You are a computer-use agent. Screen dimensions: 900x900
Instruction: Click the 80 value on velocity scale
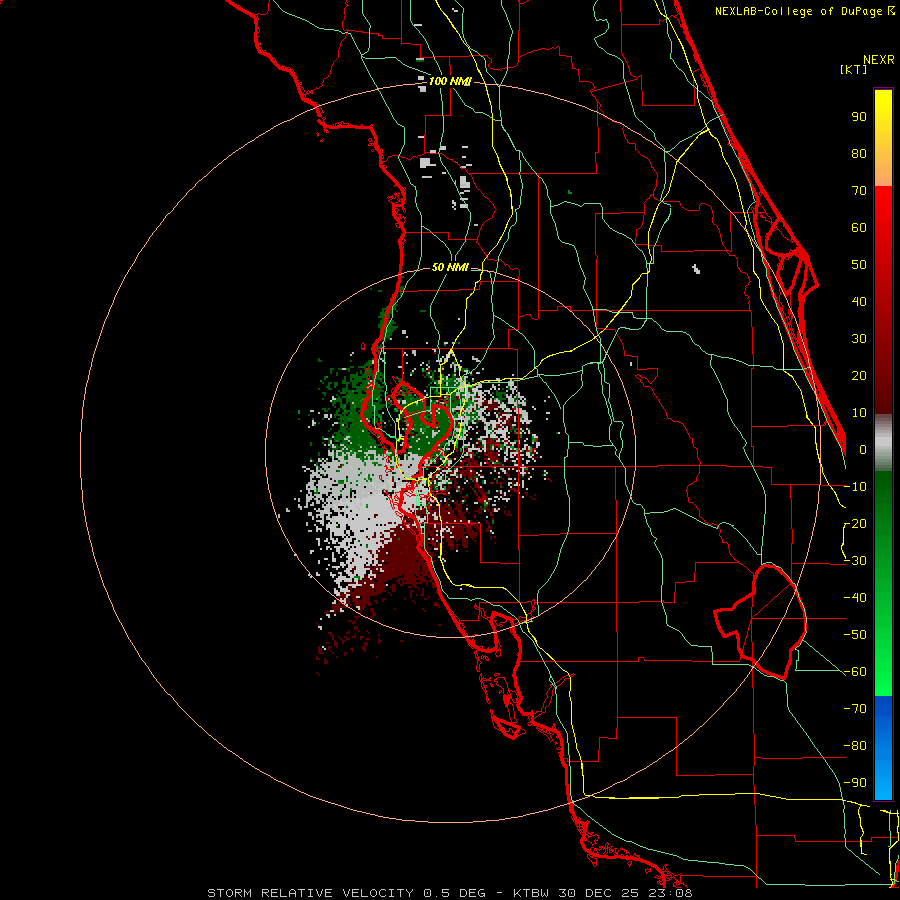coord(859,154)
